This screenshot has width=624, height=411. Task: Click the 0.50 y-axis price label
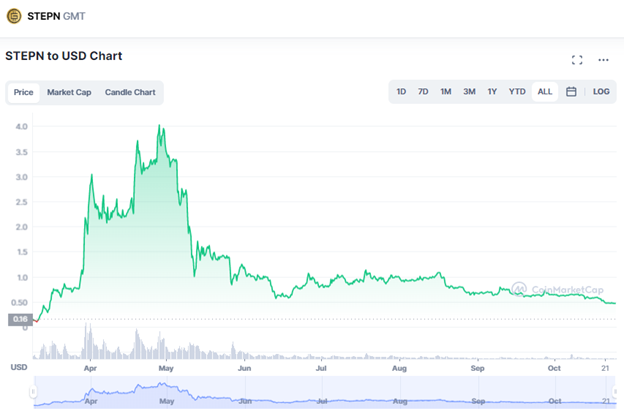[x=20, y=303]
